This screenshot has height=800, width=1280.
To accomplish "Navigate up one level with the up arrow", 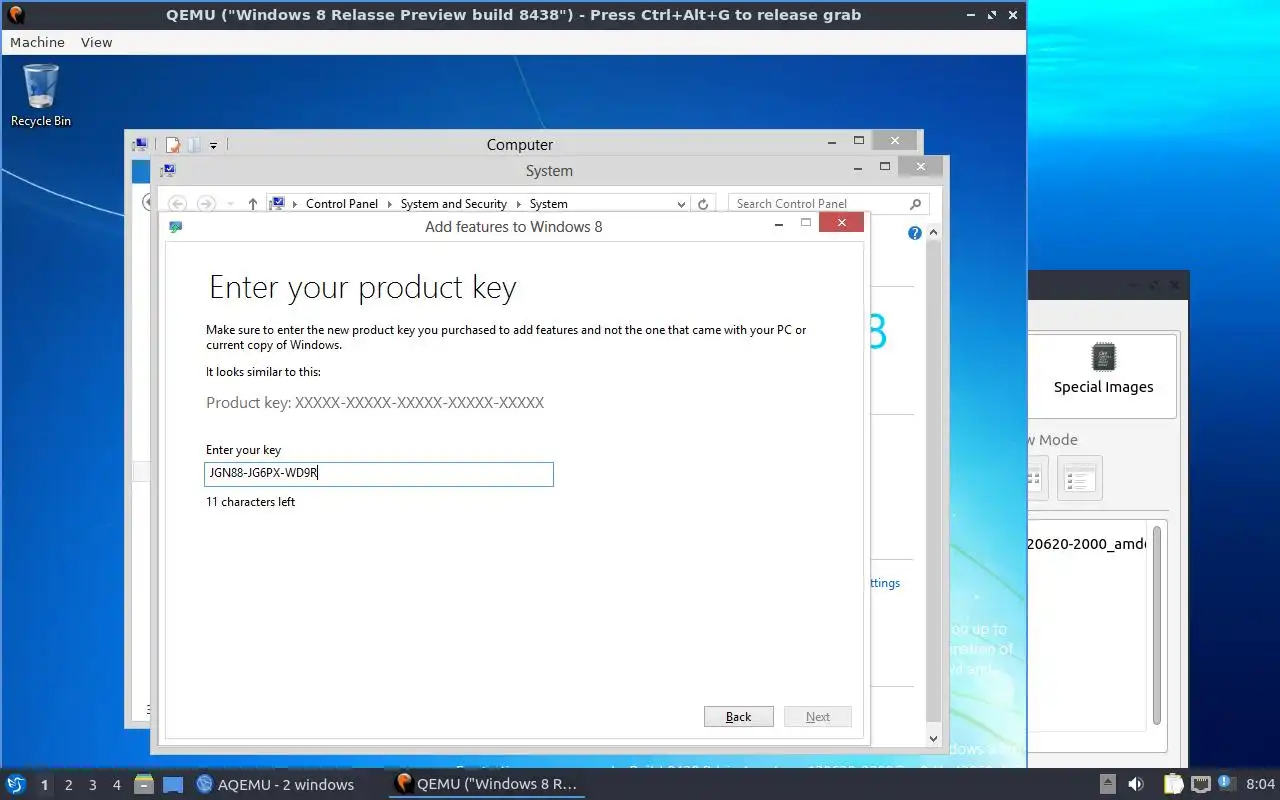I will (x=253, y=204).
